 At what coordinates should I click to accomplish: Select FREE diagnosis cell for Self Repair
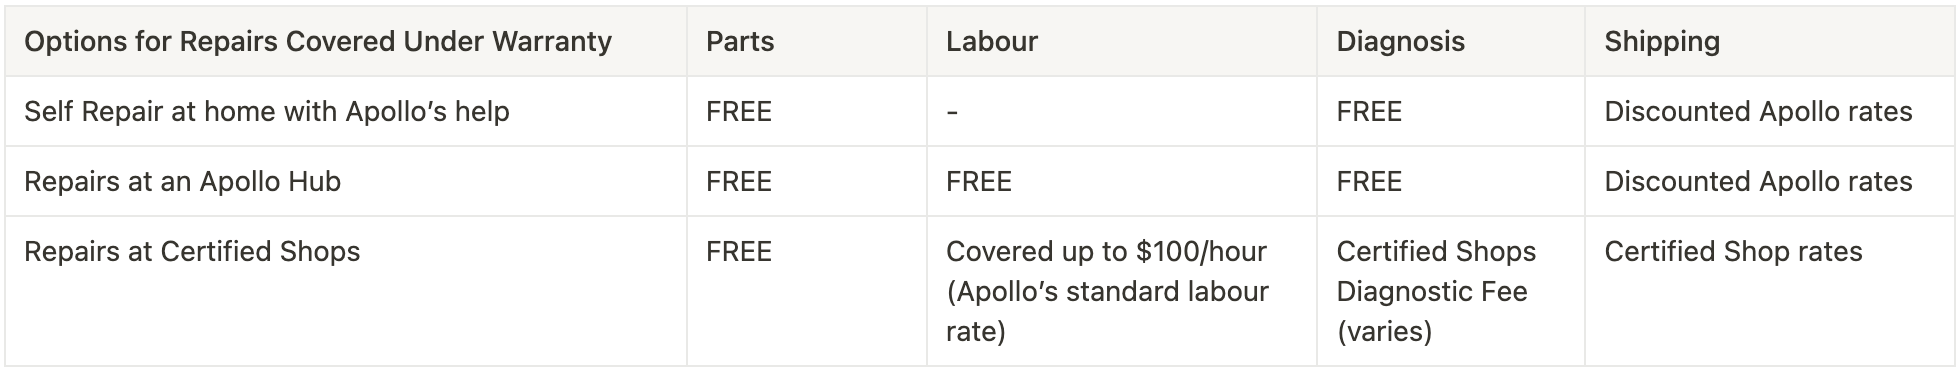[1369, 111]
